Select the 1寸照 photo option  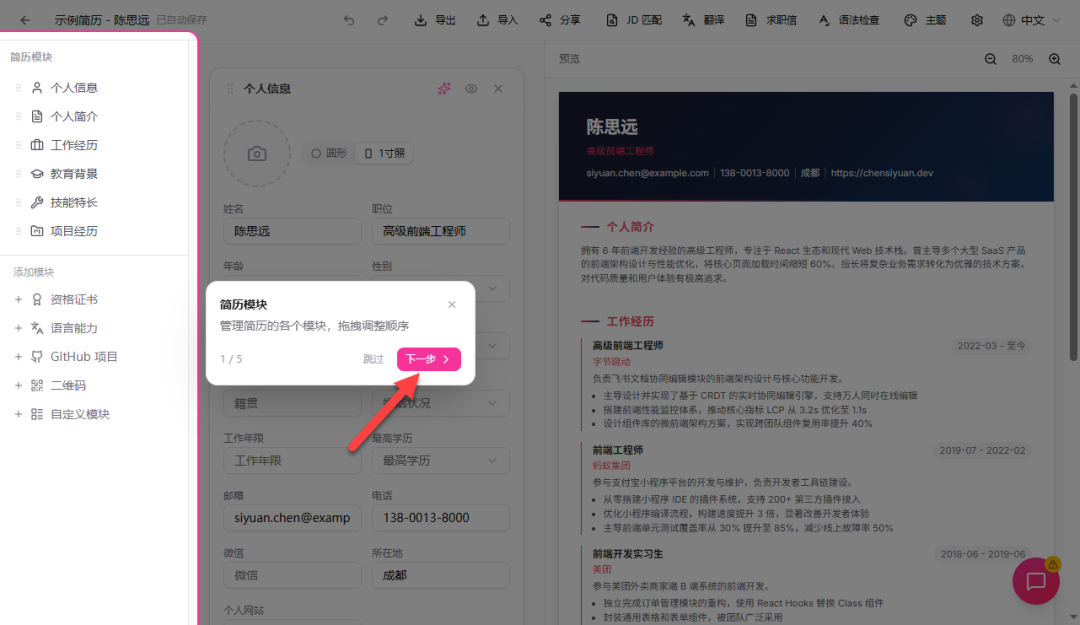pyautogui.click(x=385, y=154)
